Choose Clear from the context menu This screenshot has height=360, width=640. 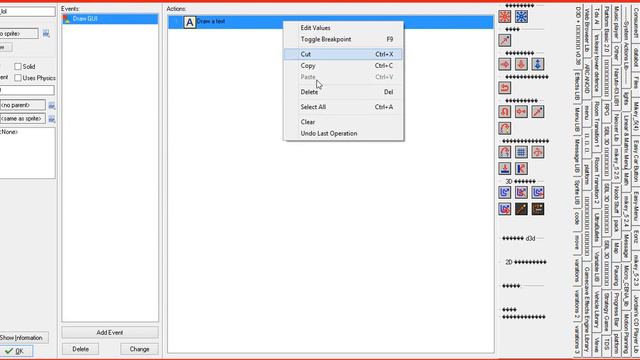tap(343, 122)
